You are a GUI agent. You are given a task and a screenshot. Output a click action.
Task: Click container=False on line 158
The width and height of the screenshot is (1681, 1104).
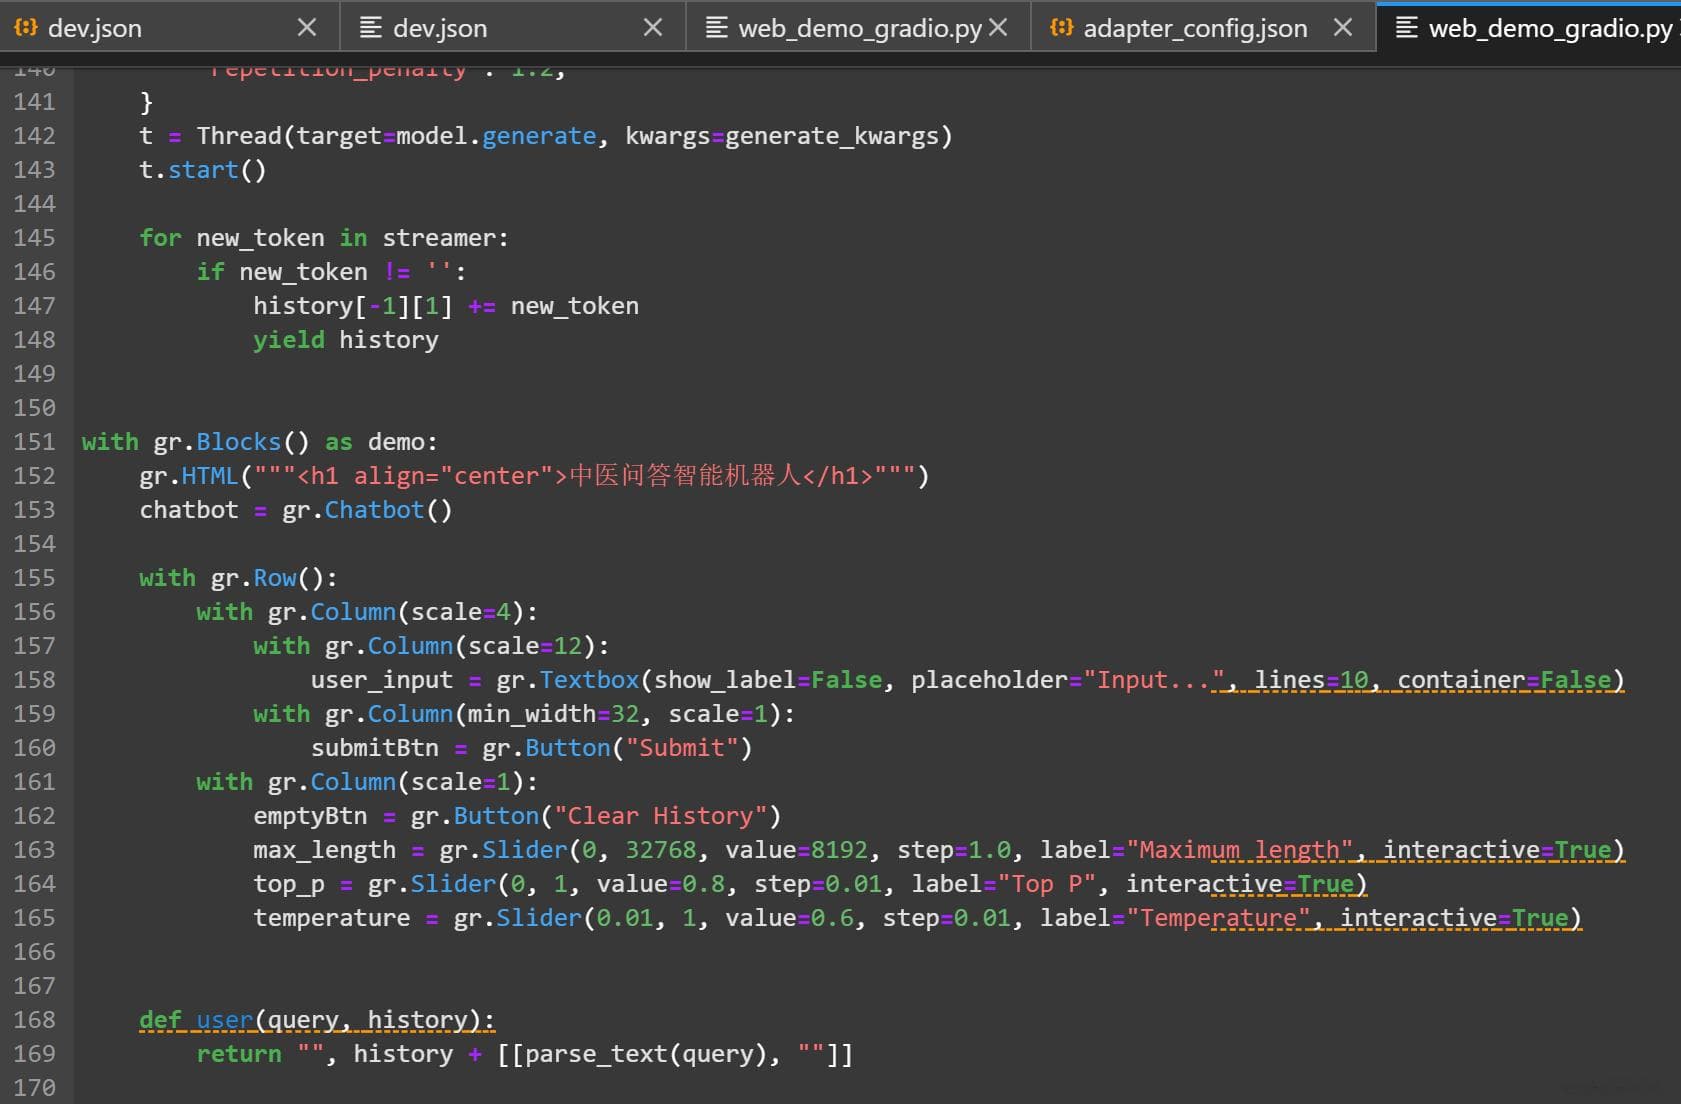point(1504,680)
